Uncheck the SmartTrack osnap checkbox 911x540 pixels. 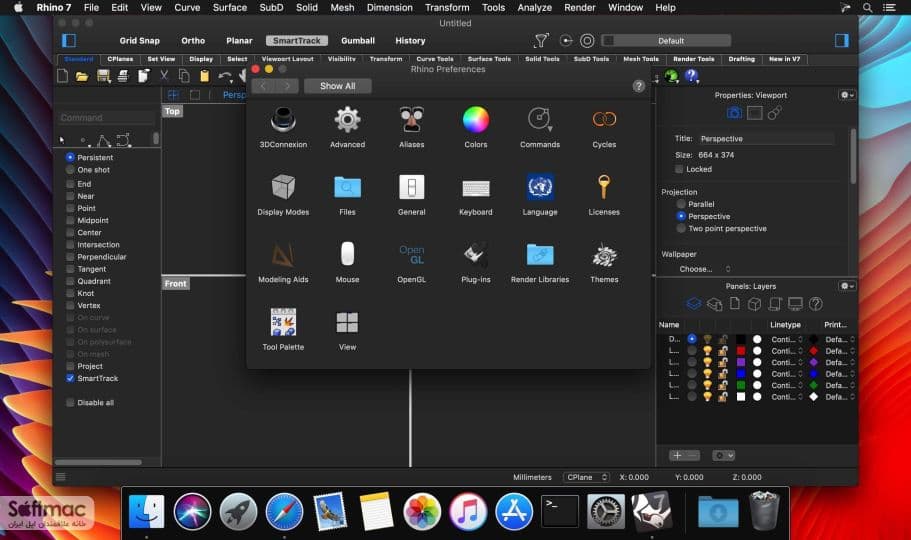[x=70, y=378]
